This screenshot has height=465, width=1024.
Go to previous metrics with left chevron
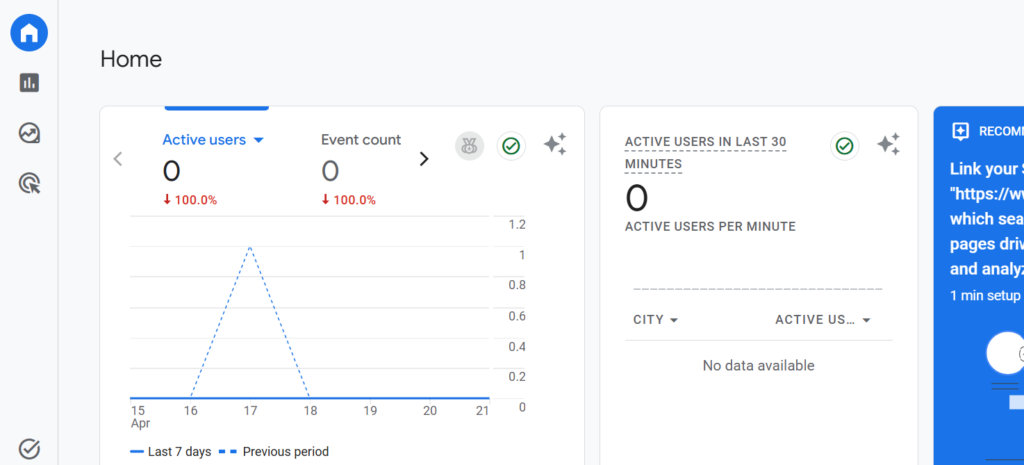(x=118, y=158)
